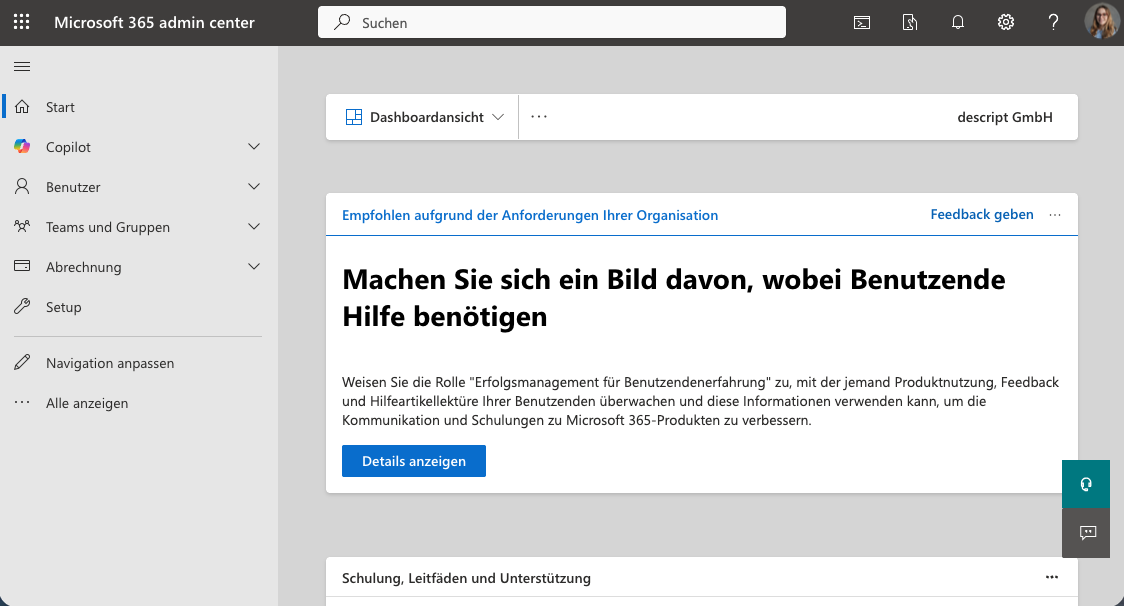
Task: Open the notifications bell
Action: pyautogui.click(x=957, y=21)
